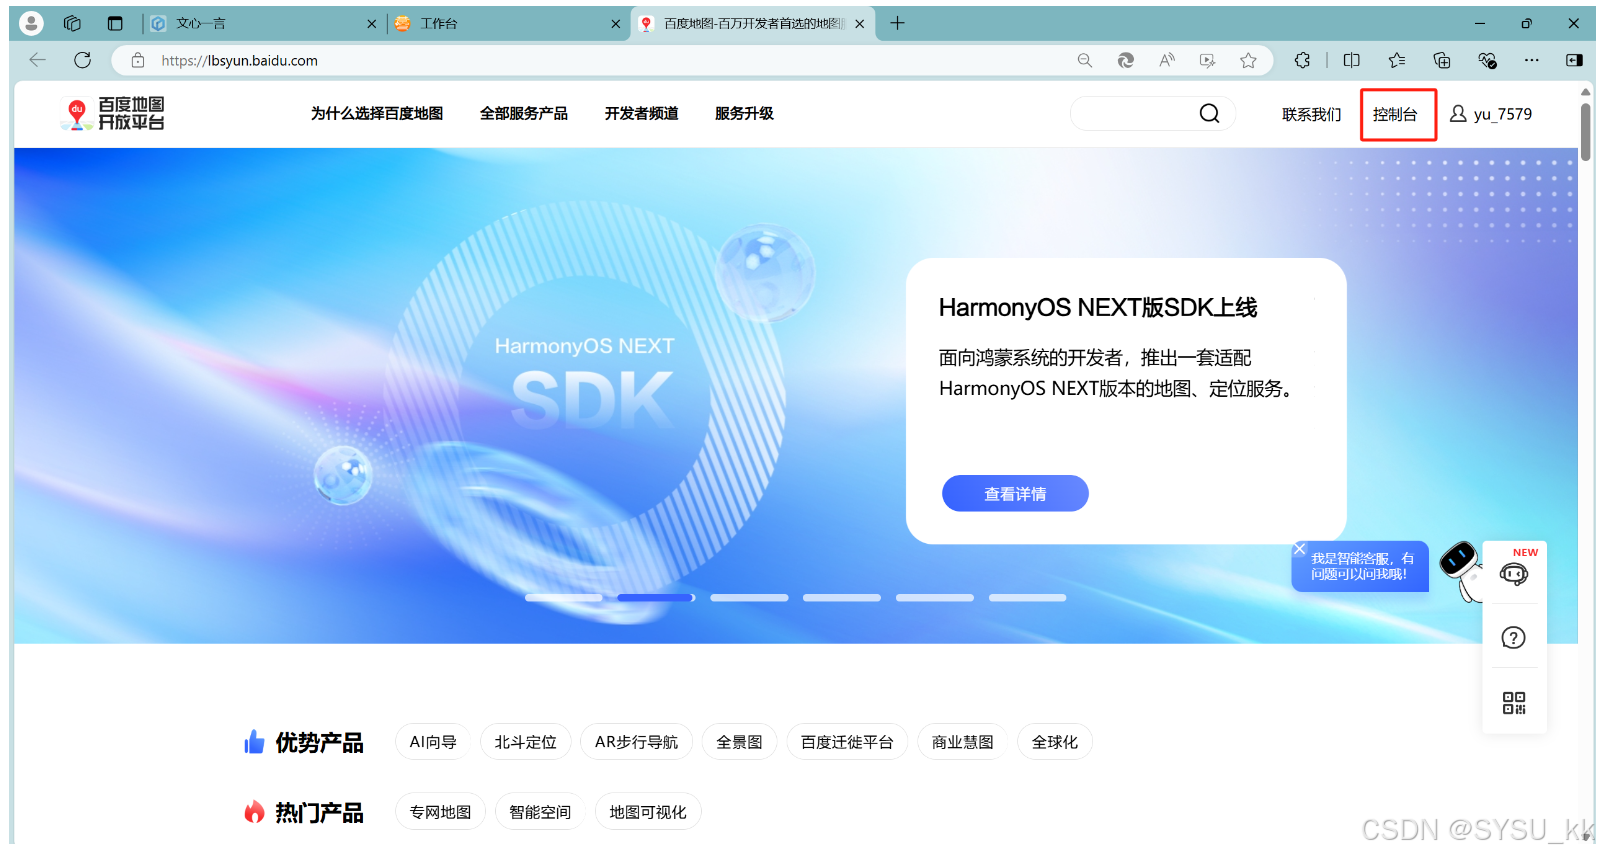This screenshot has width=1599, height=857.
Task: Click the read aloud icon
Action: pos(1167,60)
